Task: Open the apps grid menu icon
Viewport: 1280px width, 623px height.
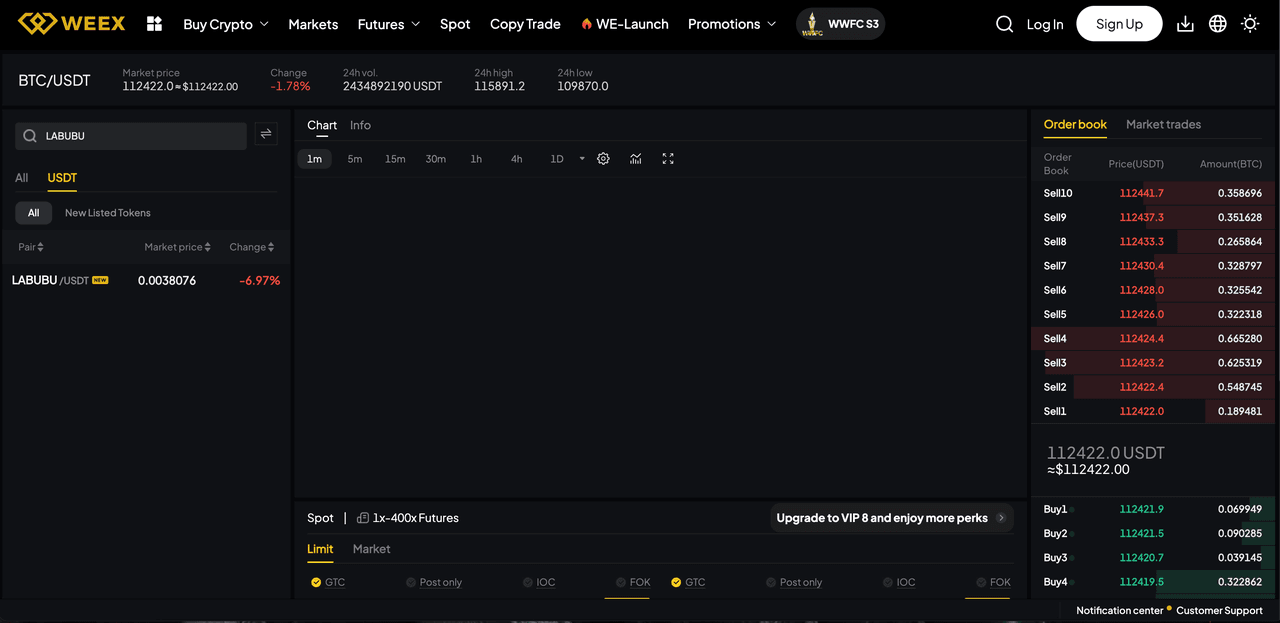Action: pos(154,24)
